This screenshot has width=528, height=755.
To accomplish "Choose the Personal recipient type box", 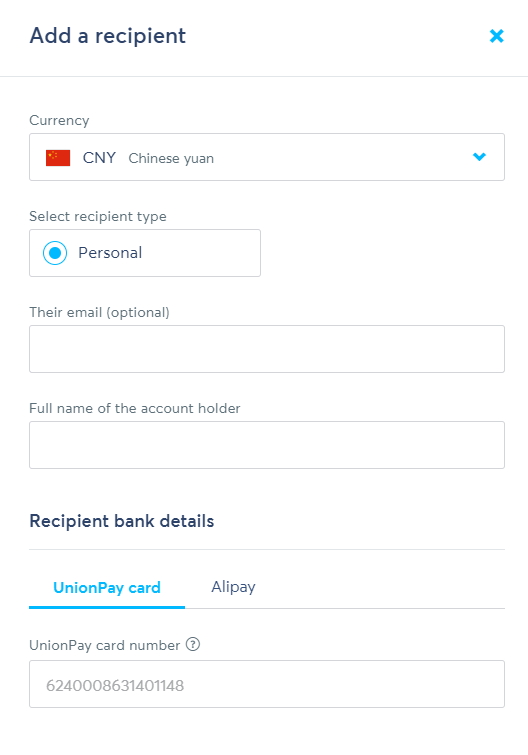I will coord(145,253).
